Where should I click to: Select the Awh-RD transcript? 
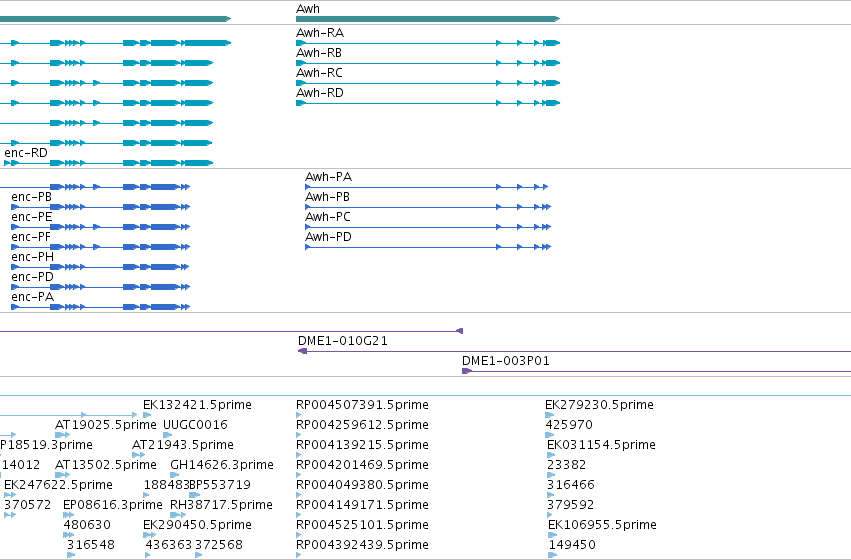point(428,103)
